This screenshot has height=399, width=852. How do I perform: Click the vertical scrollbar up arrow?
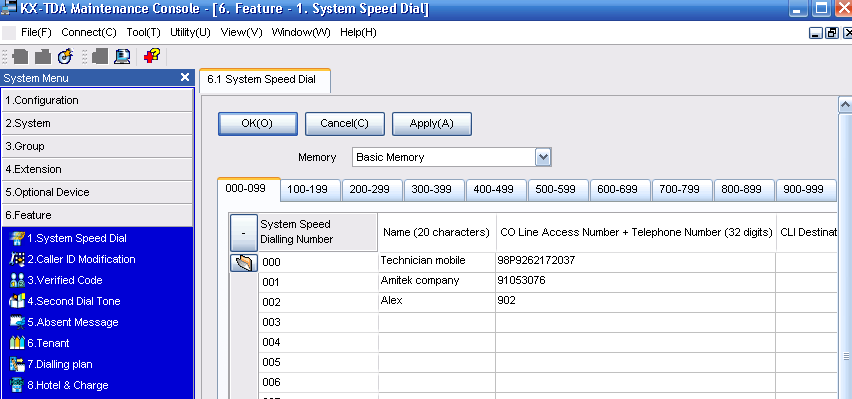845,104
